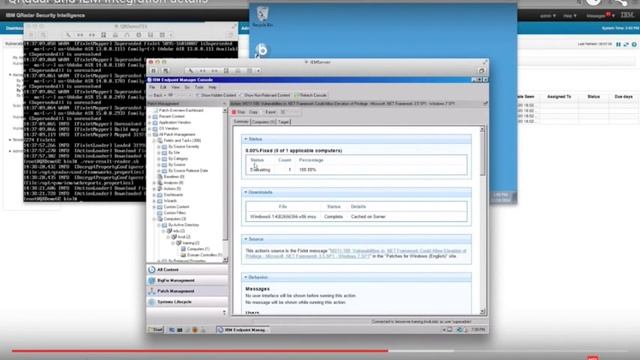
Task: Click the Export action button
Action: tap(270, 112)
